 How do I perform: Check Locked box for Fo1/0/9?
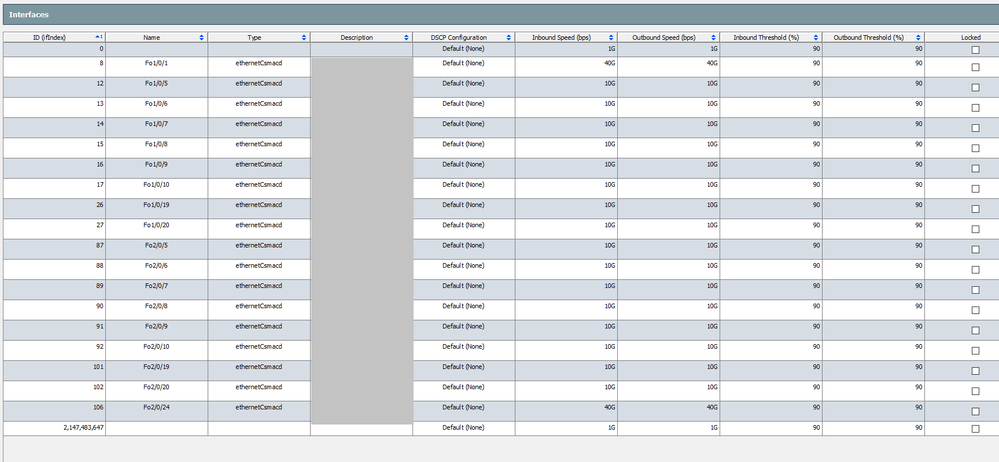click(x=975, y=168)
